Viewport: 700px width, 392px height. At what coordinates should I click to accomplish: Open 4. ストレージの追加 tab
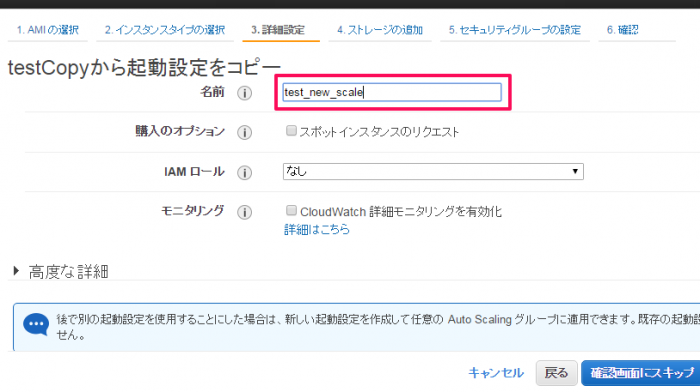point(380,30)
